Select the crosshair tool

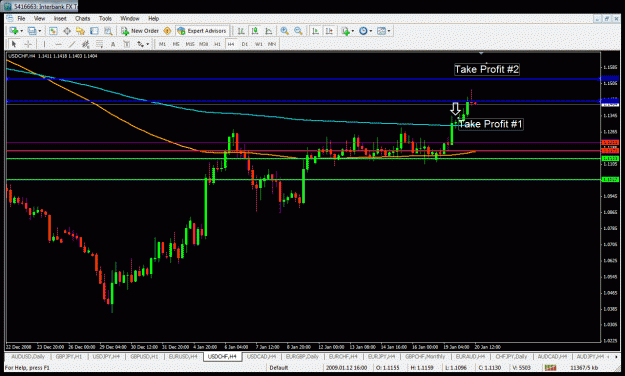(x=28, y=44)
